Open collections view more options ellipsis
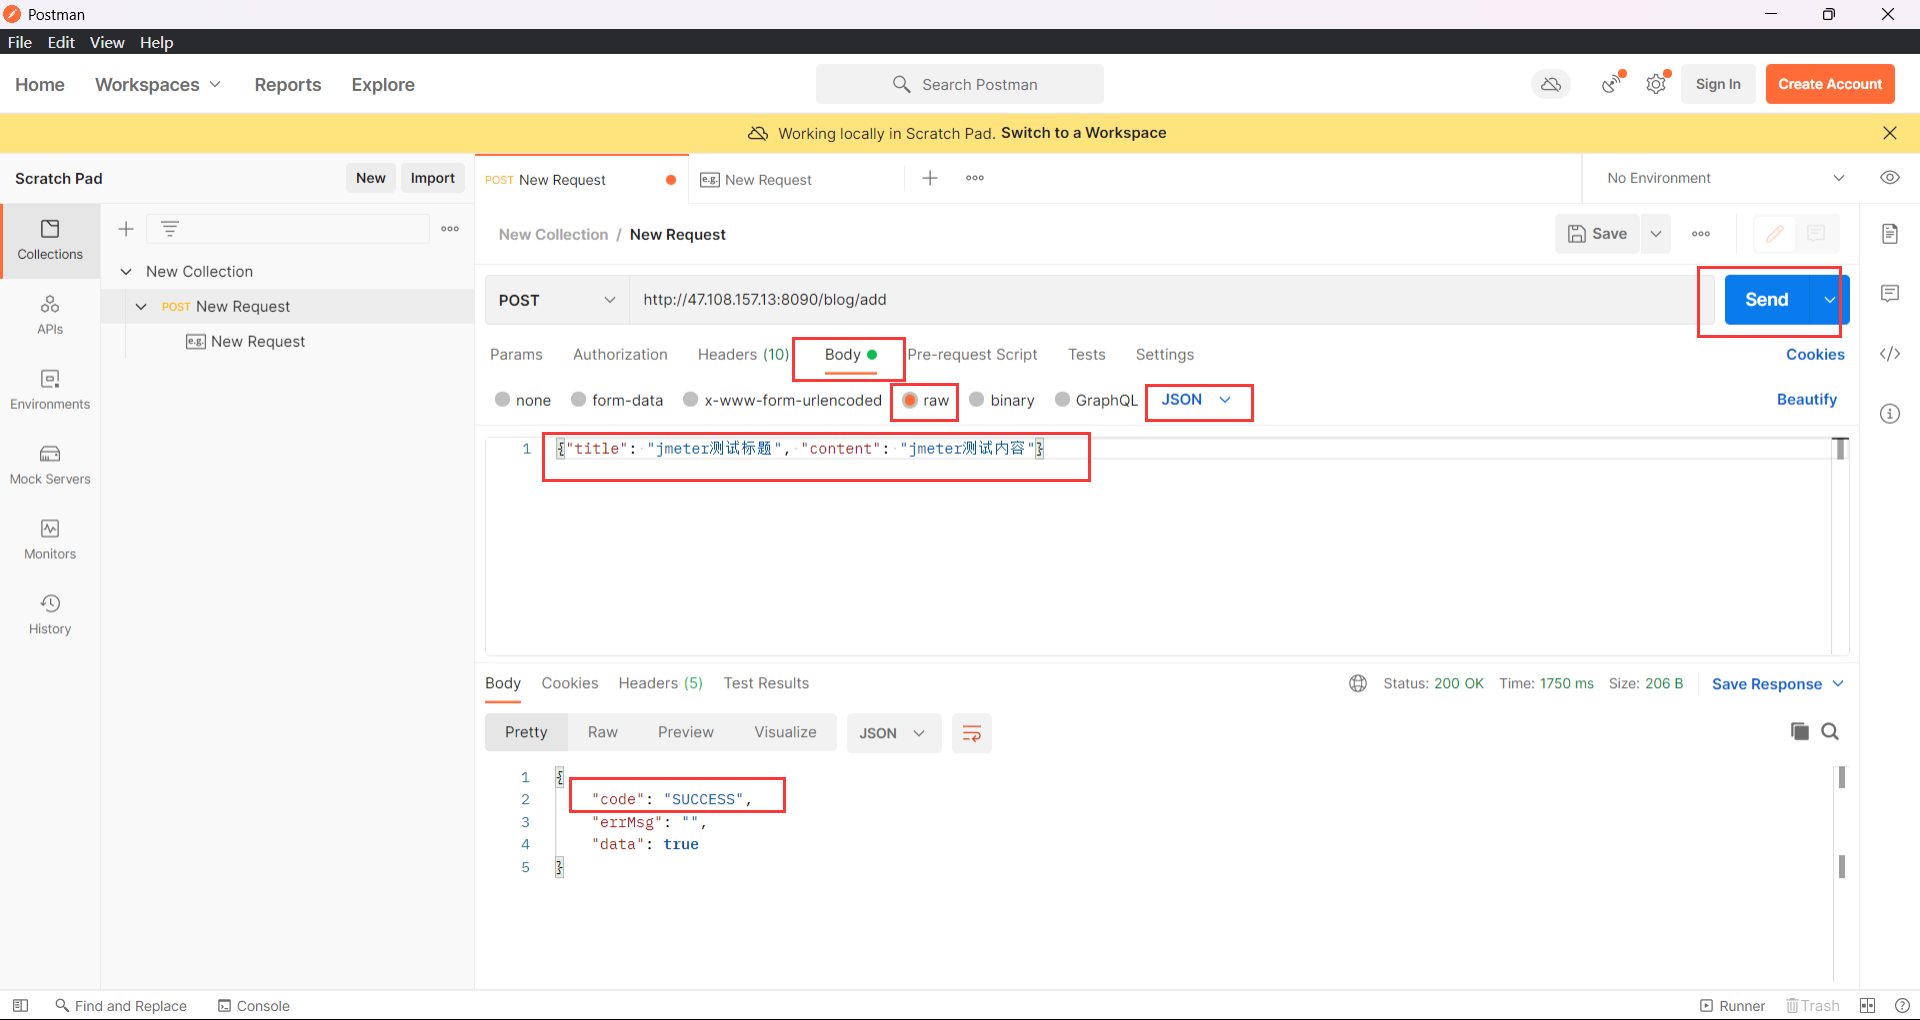Image resolution: width=1920 pixels, height=1020 pixels. [x=450, y=229]
